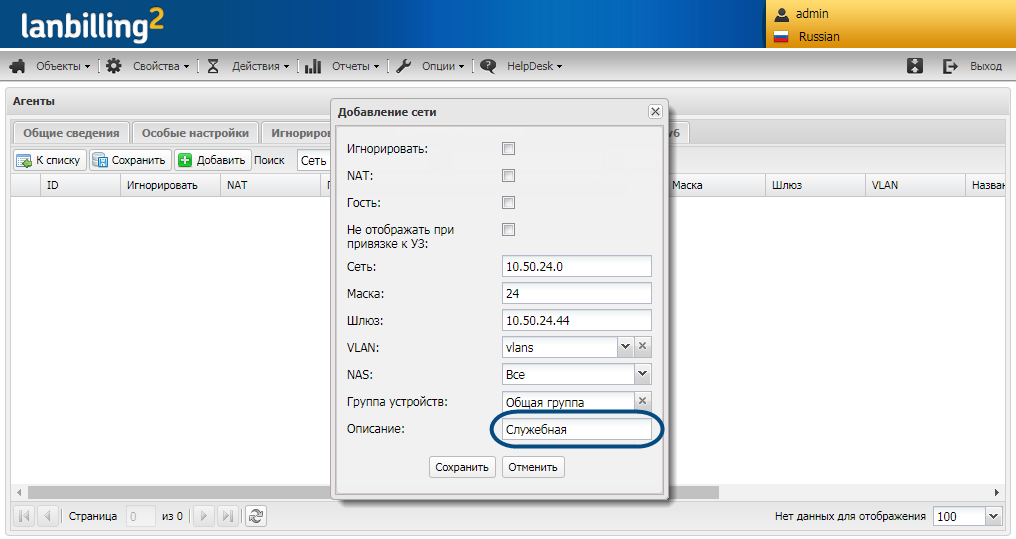Toggle the NAT checkbox
The height and width of the screenshot is (539, 1016).
[x=509, y=176]
